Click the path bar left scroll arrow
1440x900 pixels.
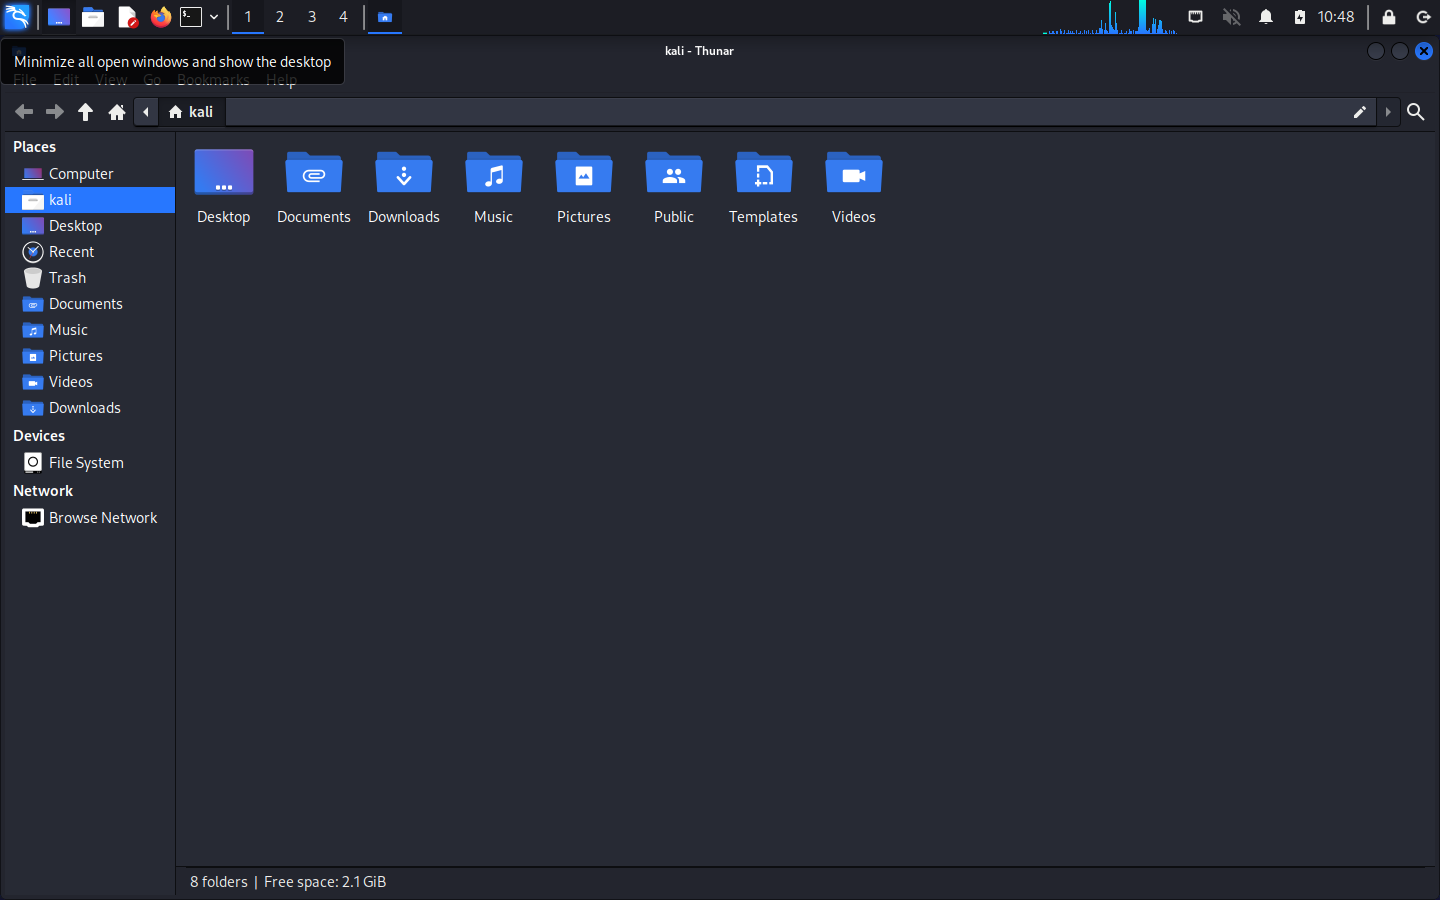pos(146,112)
